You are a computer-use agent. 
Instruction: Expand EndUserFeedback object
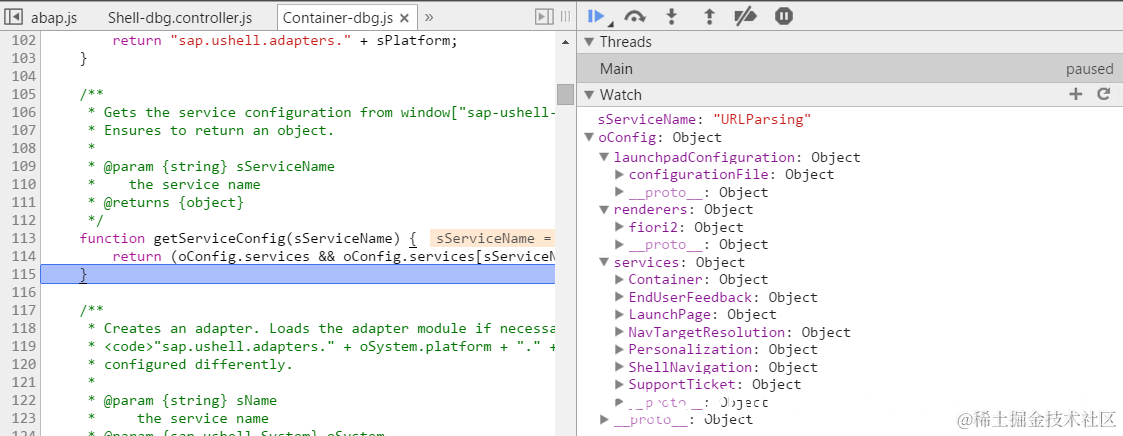620,297
